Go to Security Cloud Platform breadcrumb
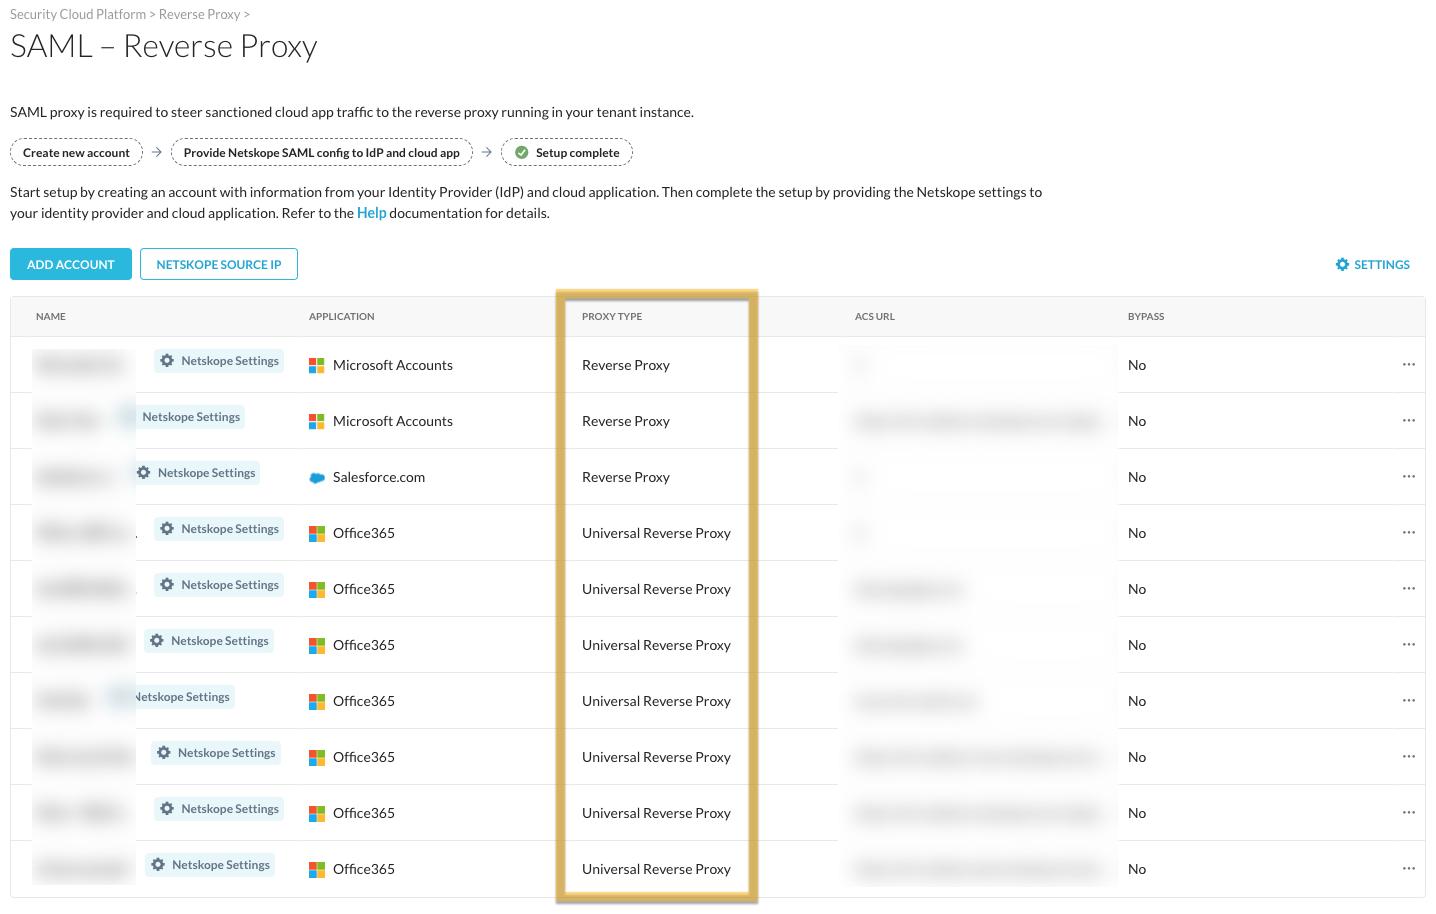The width and height of the screenshot is (1436, 914). coord(78,14)
